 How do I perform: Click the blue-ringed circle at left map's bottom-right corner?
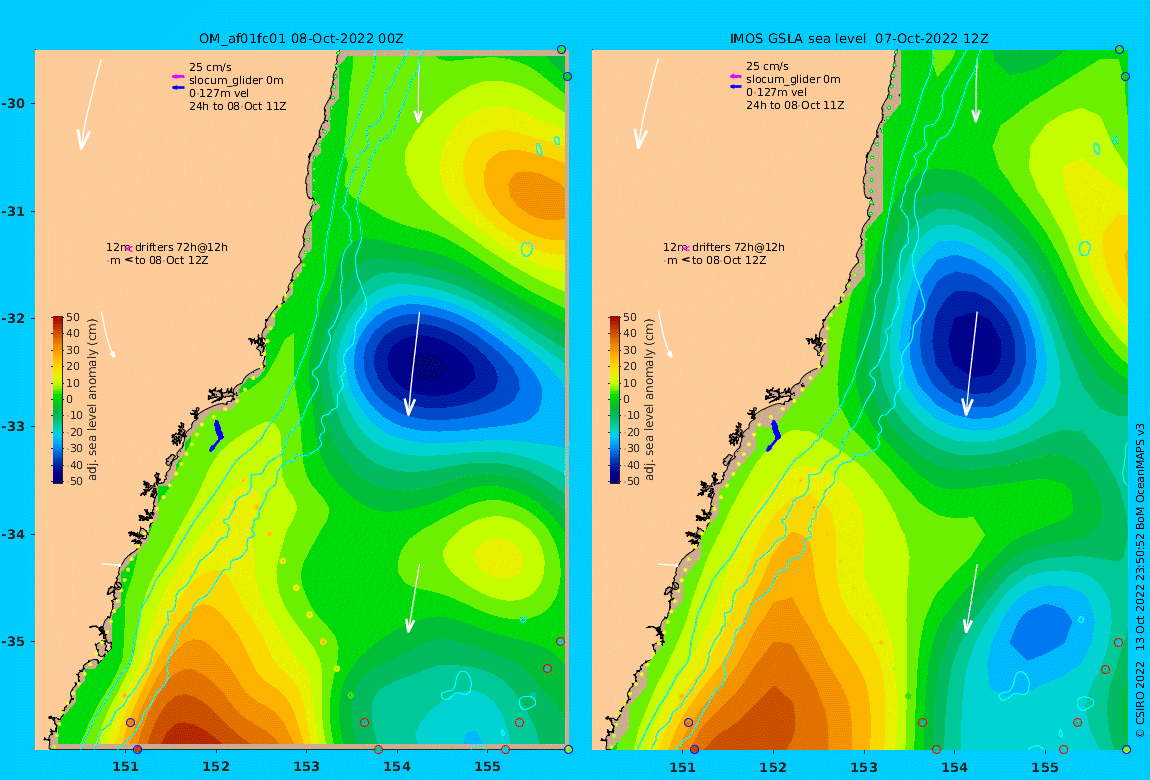568,749
